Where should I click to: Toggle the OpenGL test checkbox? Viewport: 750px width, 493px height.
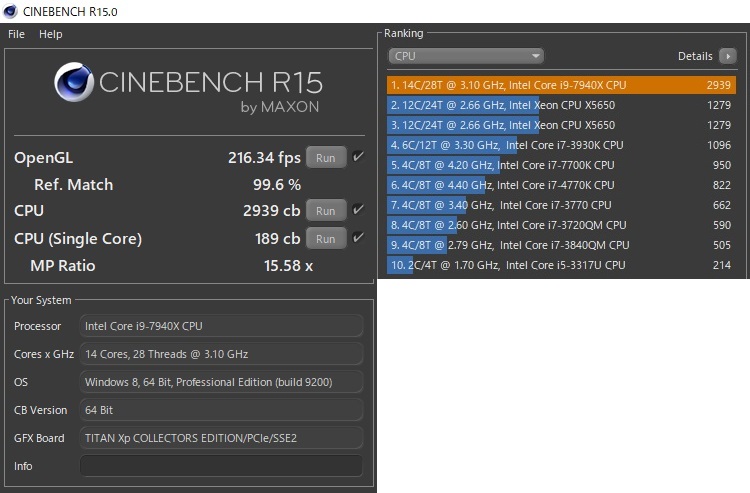point(358,156)
